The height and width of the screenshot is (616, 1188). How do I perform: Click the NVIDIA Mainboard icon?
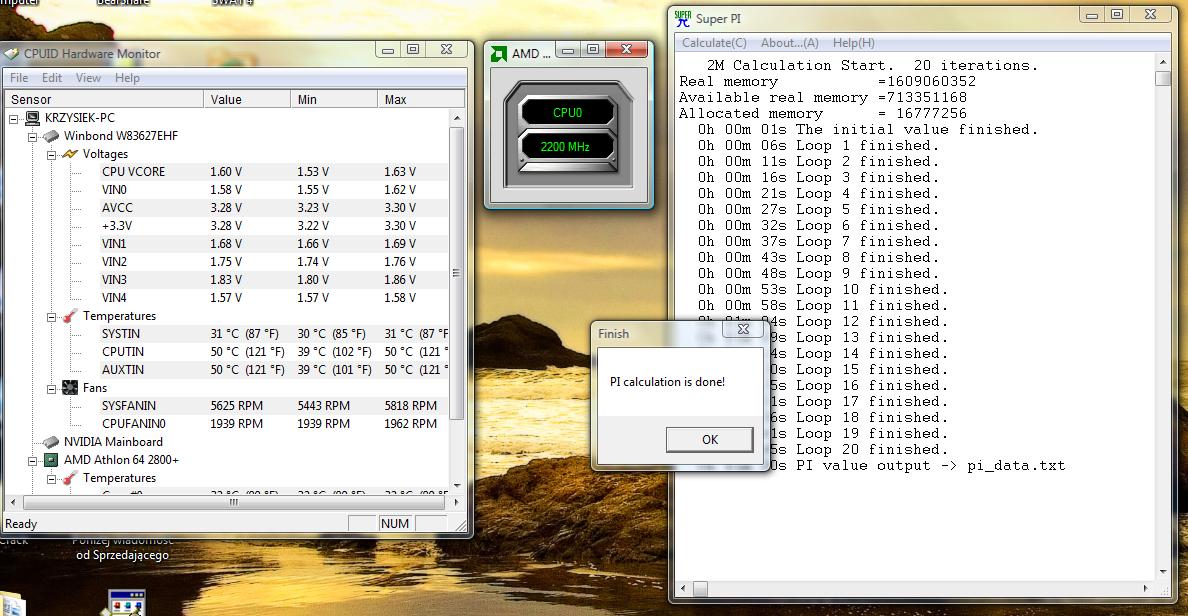(x=50, y=442)
